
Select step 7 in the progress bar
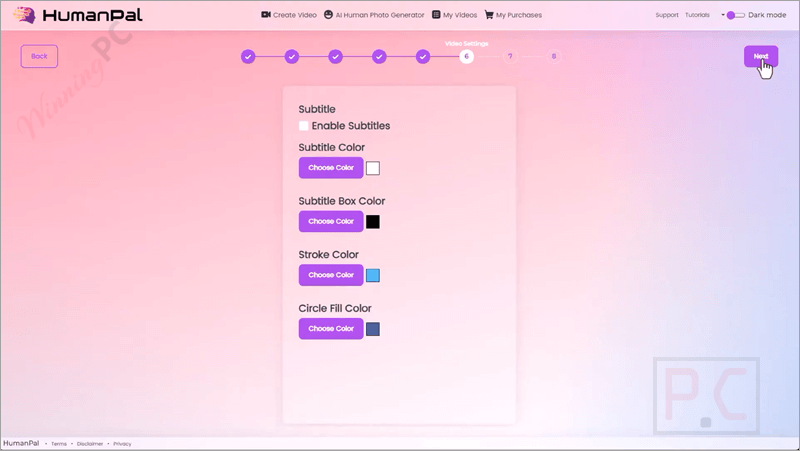[510, 57]
